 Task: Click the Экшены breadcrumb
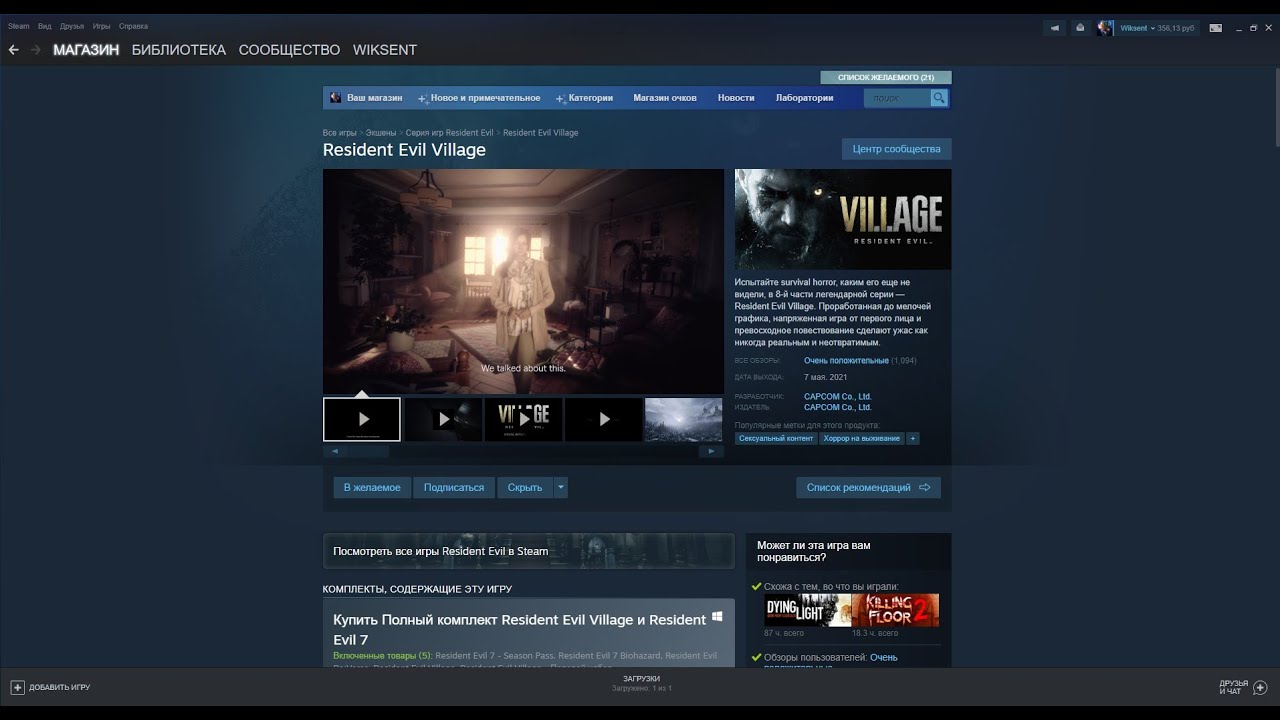pyautogui.click(x=381, y=133)
